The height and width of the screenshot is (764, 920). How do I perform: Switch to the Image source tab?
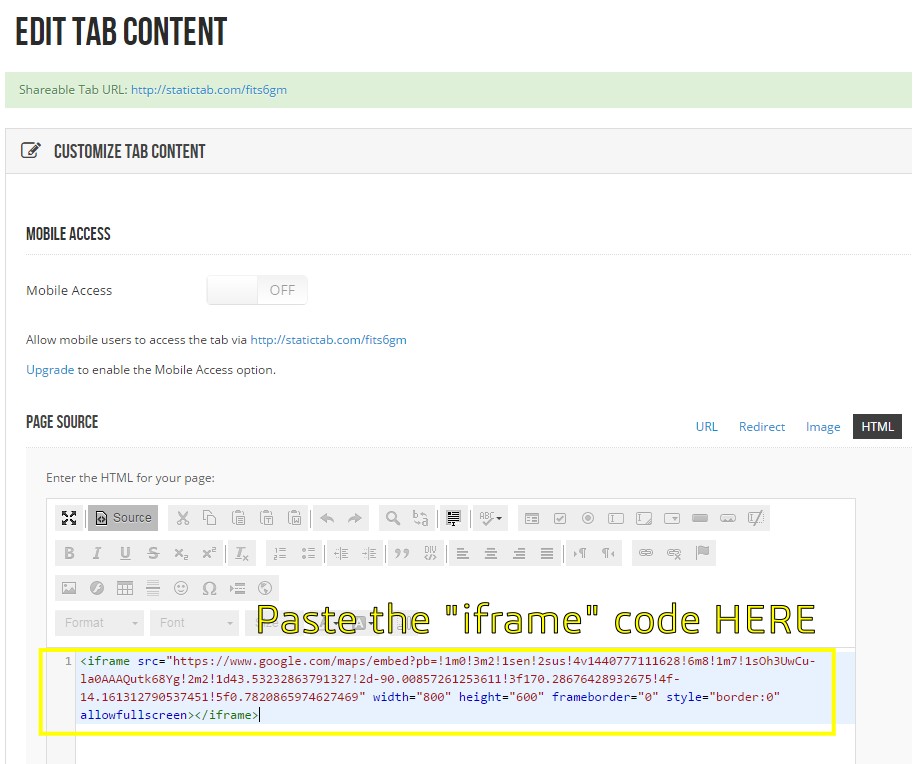823,427
